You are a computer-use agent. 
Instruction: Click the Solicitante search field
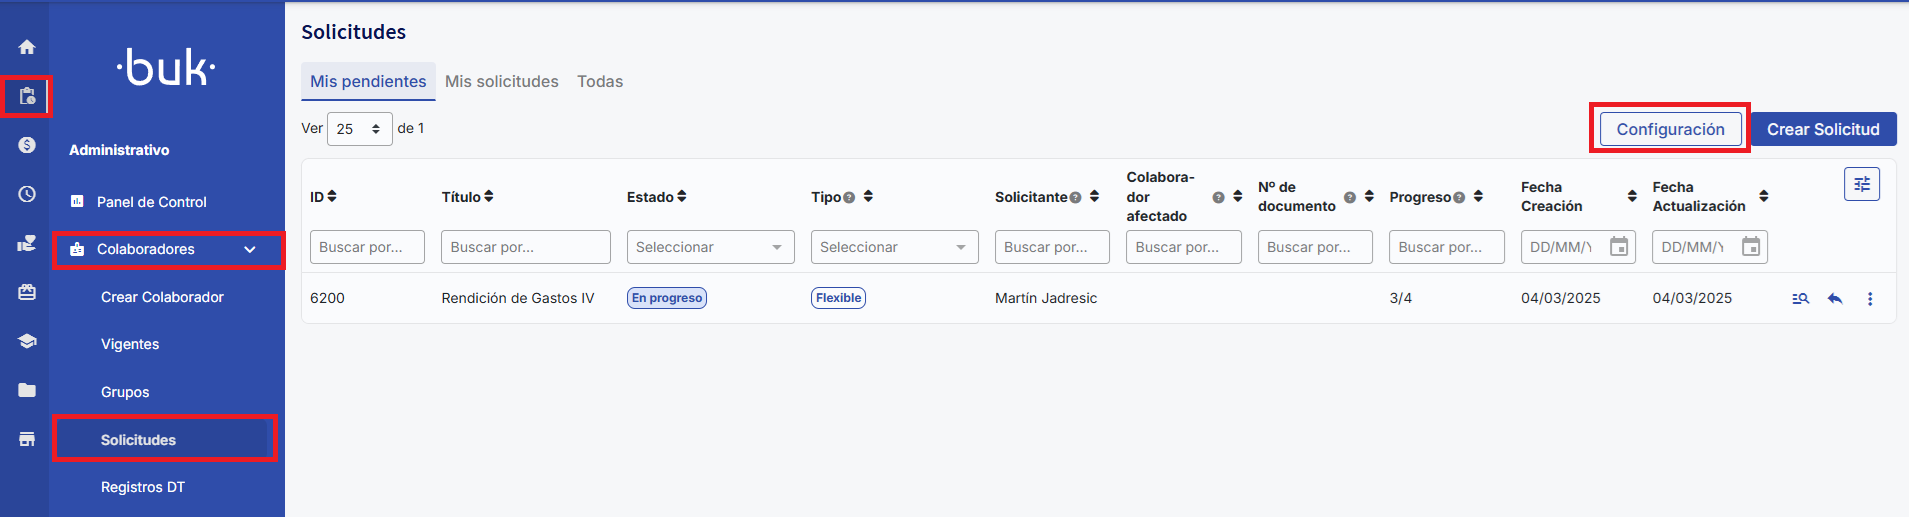[x=1051, y=247]
